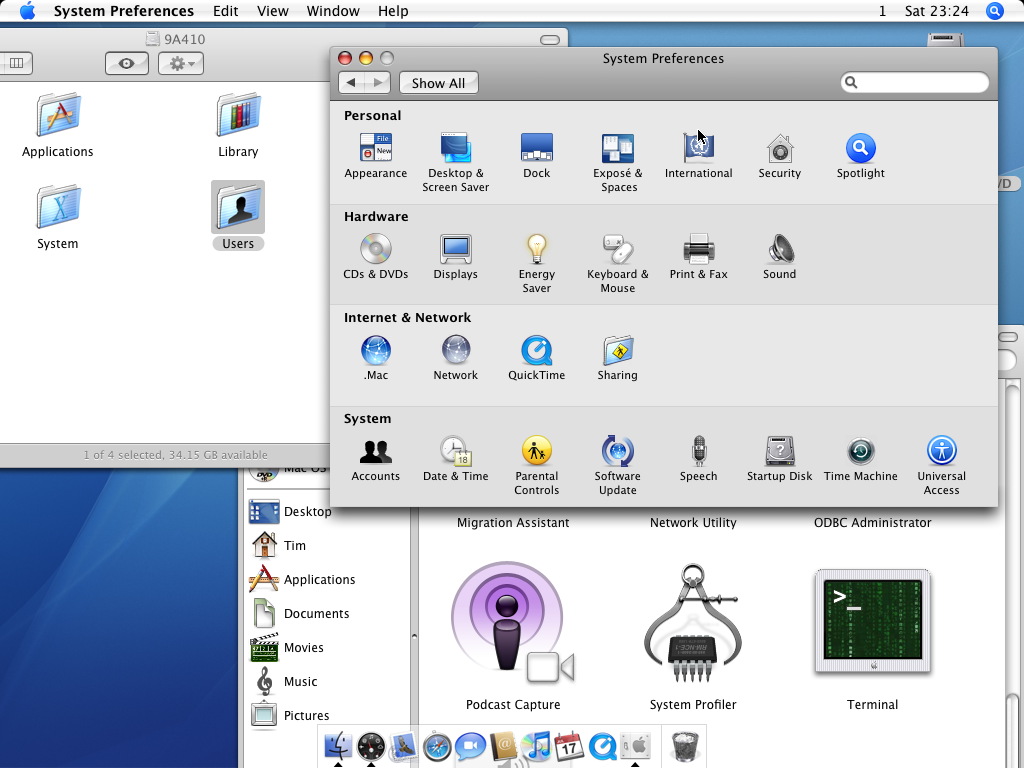Select the Terminal application
Viewport: 1024px width, 768px height.
[872, 640]
